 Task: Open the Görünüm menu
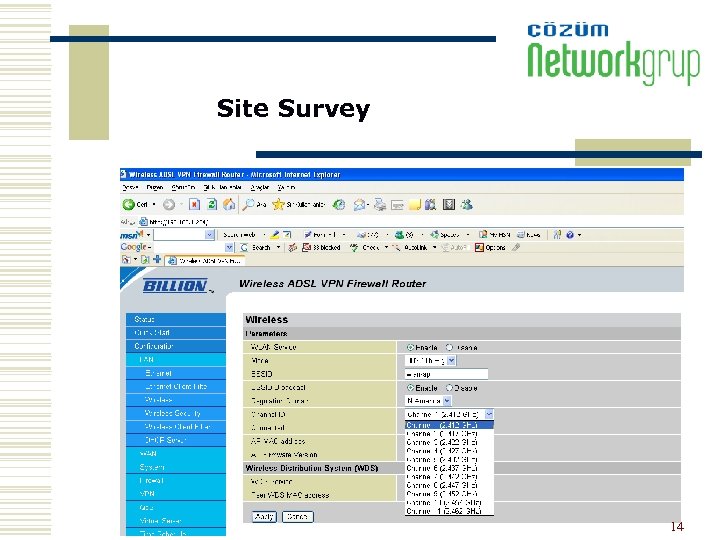[x=183, y=187]
